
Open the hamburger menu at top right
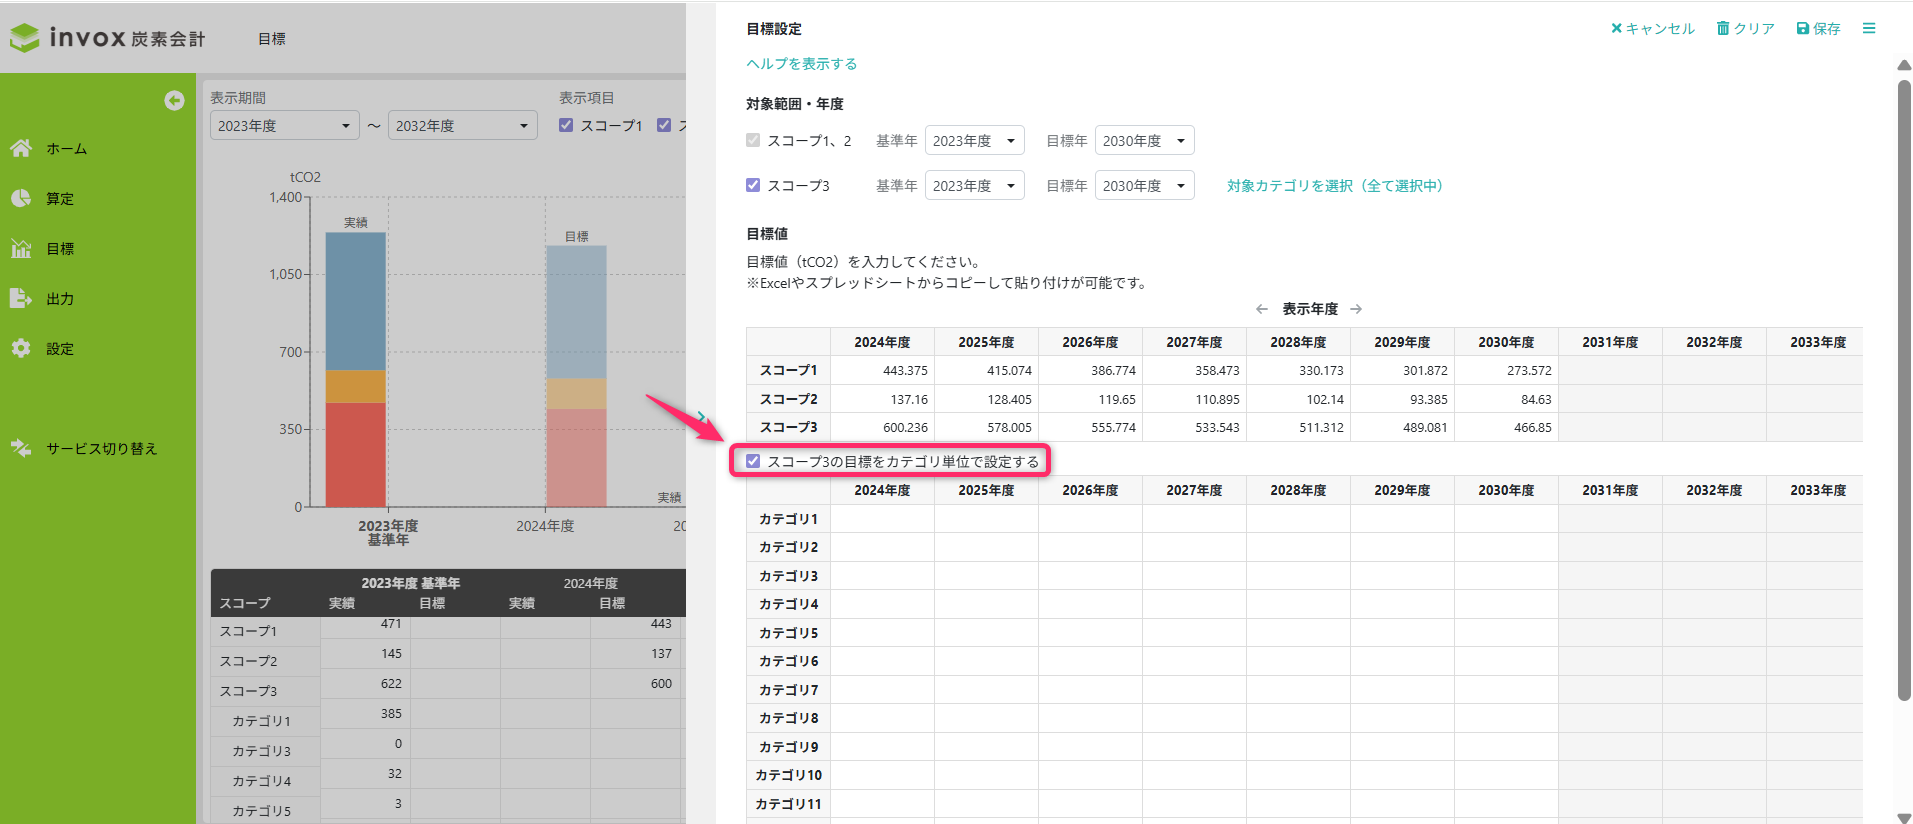pos(1868,28)
